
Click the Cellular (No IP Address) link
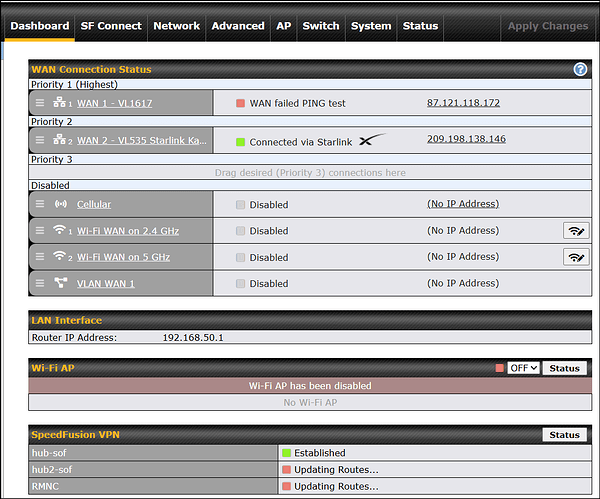pos(463,204)
